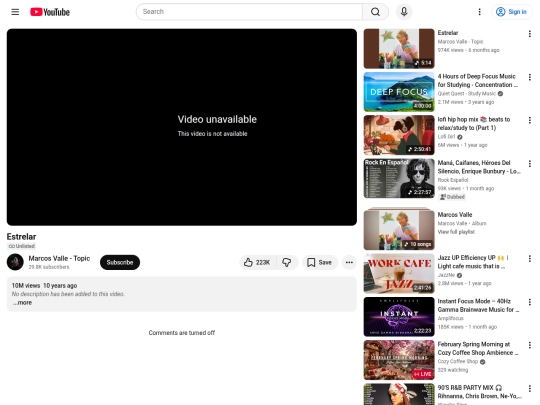
Task: Open options menu for Instant Focus Mode
Action: (530, 302)
